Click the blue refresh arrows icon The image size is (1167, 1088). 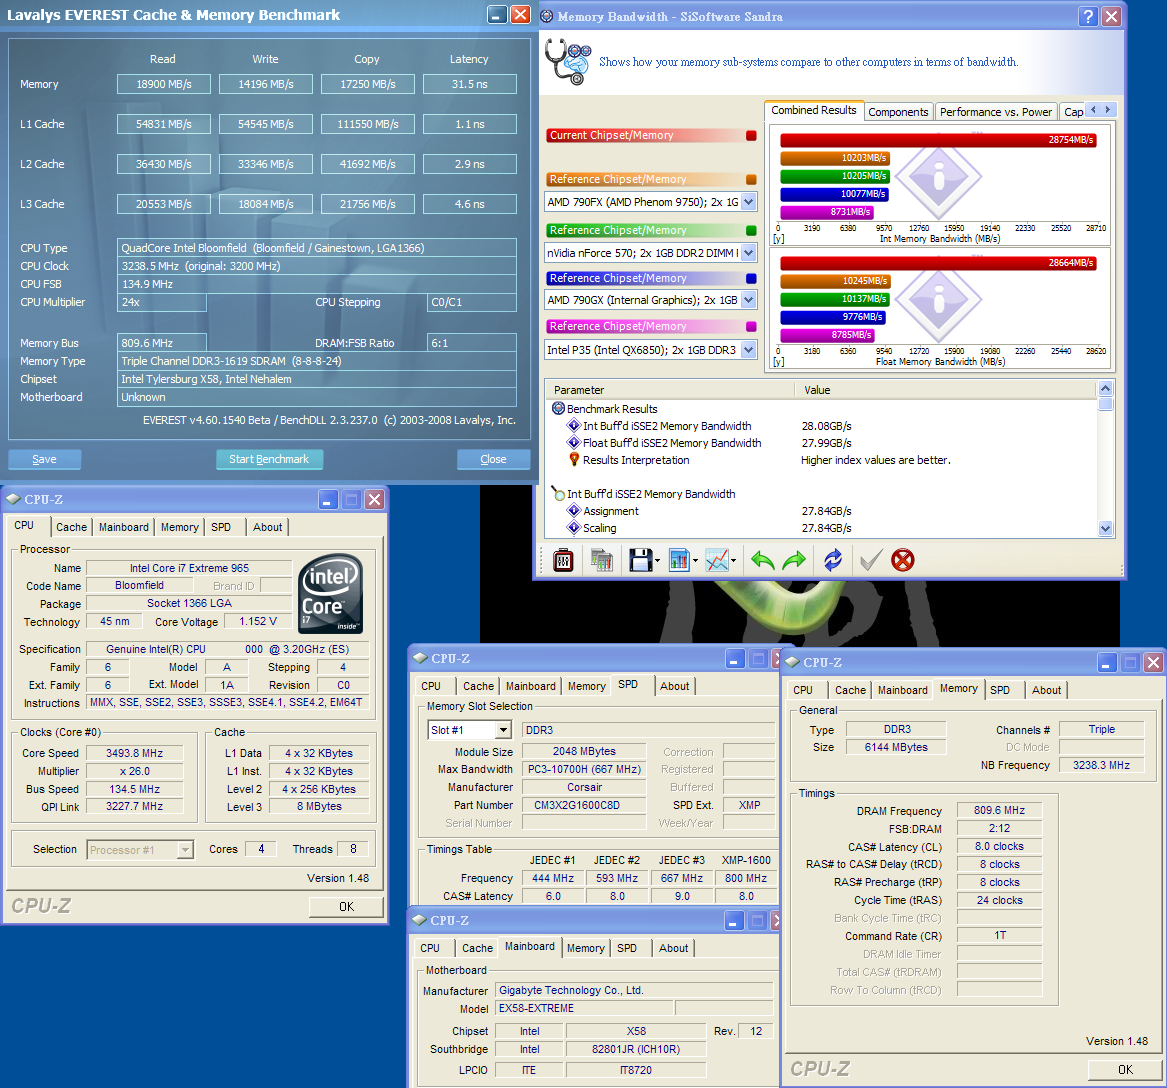[x=833, y=560]
